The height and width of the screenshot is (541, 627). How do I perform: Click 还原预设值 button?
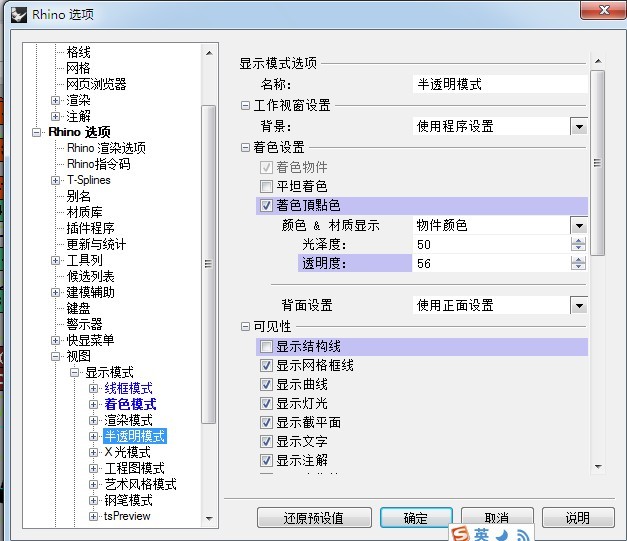click(314, 518)
